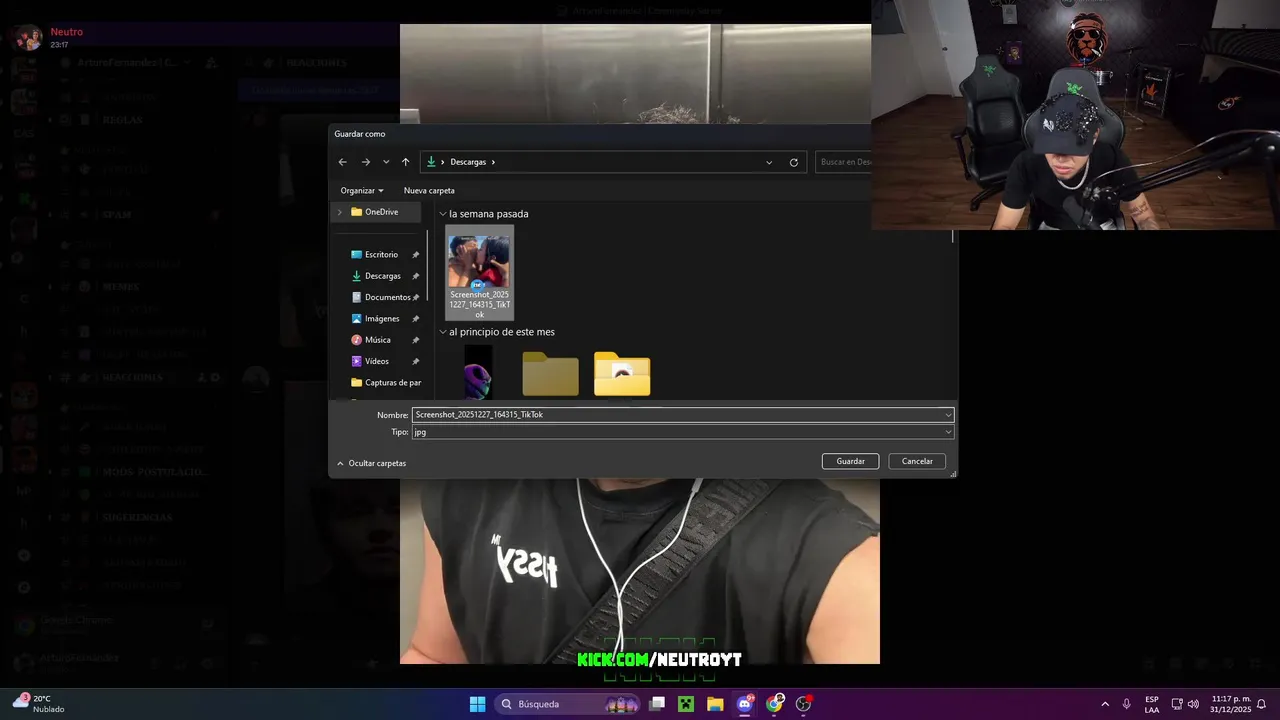
Task: Open the Windows Start menu
Action: click(477, 704)
